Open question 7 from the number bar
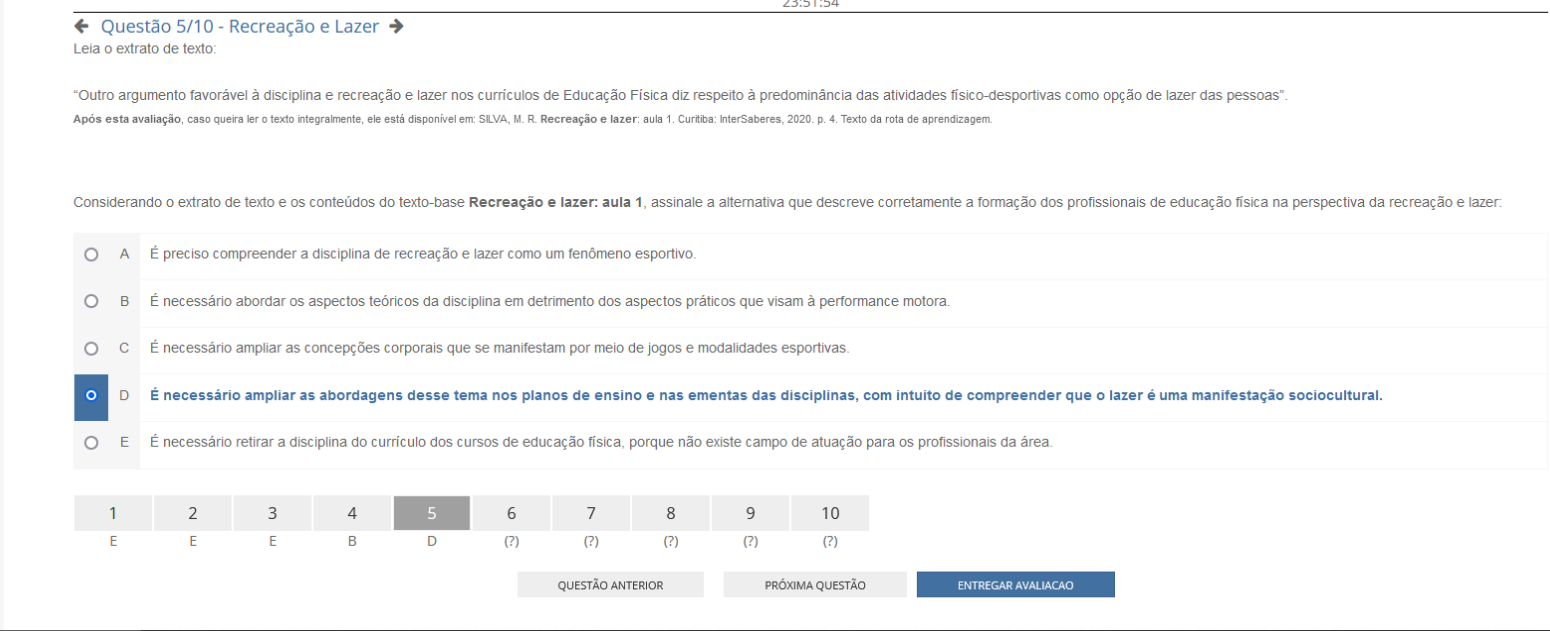Image resolution: width=1550 pixels, height=631 pixels. click(x=591, y=513)
